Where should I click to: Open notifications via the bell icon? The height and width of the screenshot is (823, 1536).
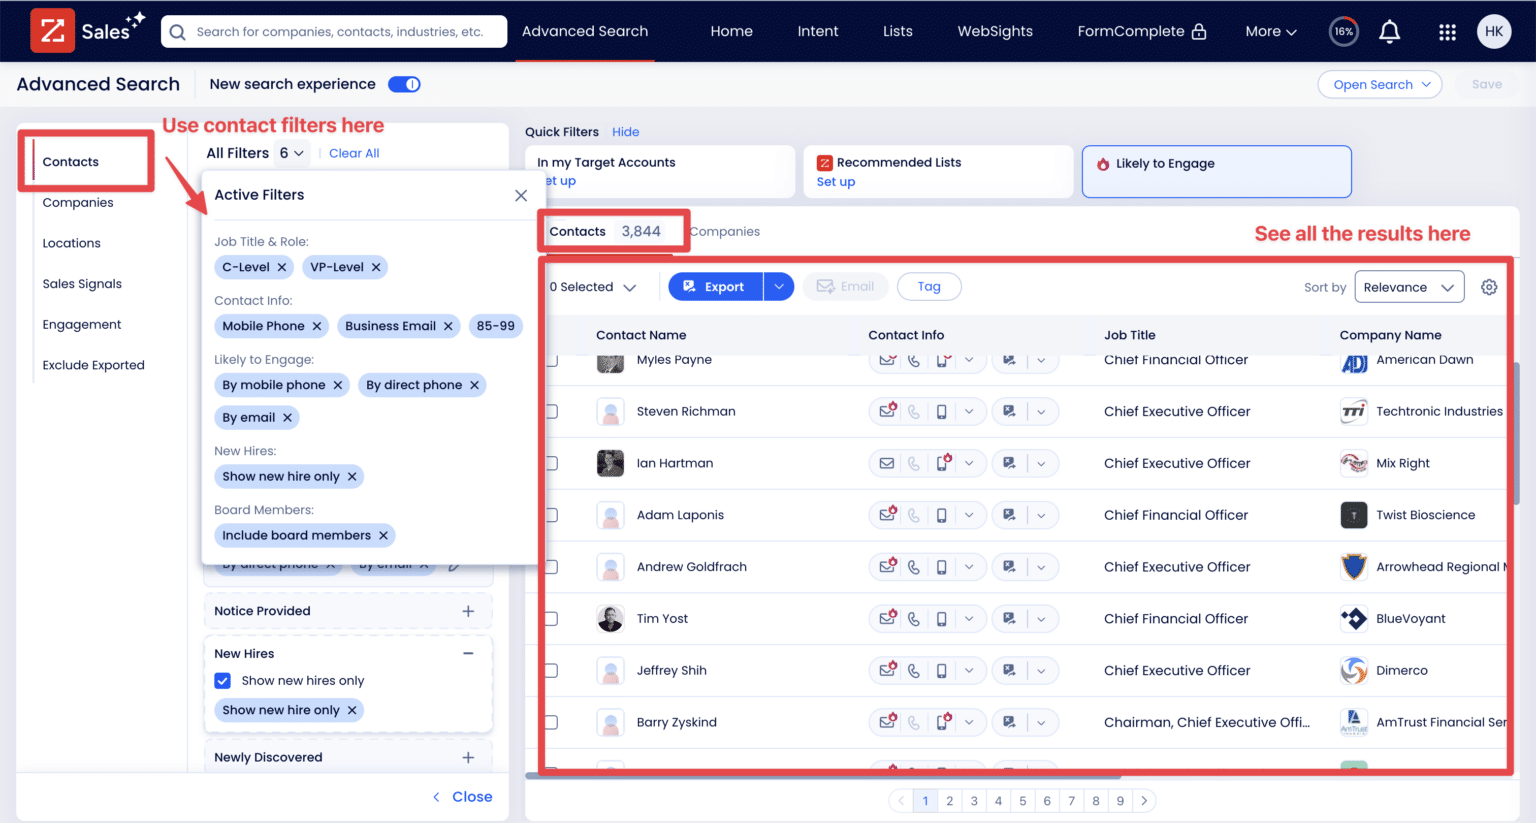tap(1389, 31)
